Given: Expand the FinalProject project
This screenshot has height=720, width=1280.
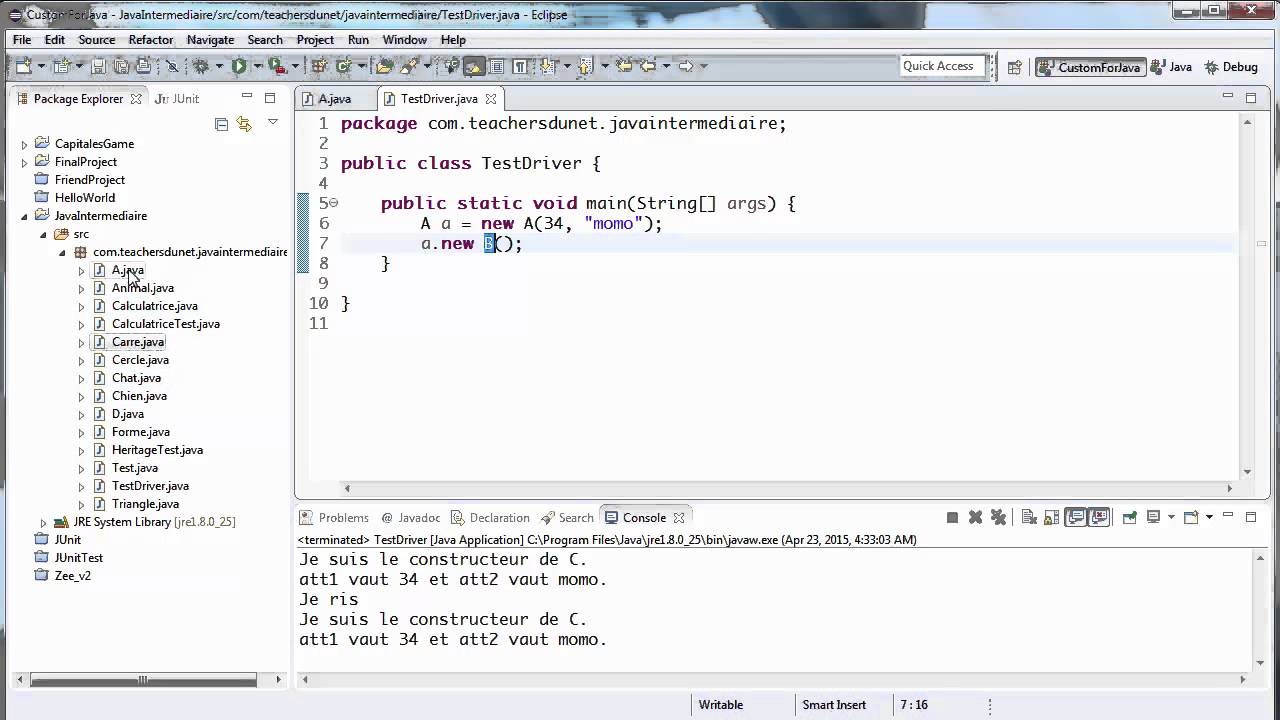Looking at the screenshot, I should (x=25, y=162).
